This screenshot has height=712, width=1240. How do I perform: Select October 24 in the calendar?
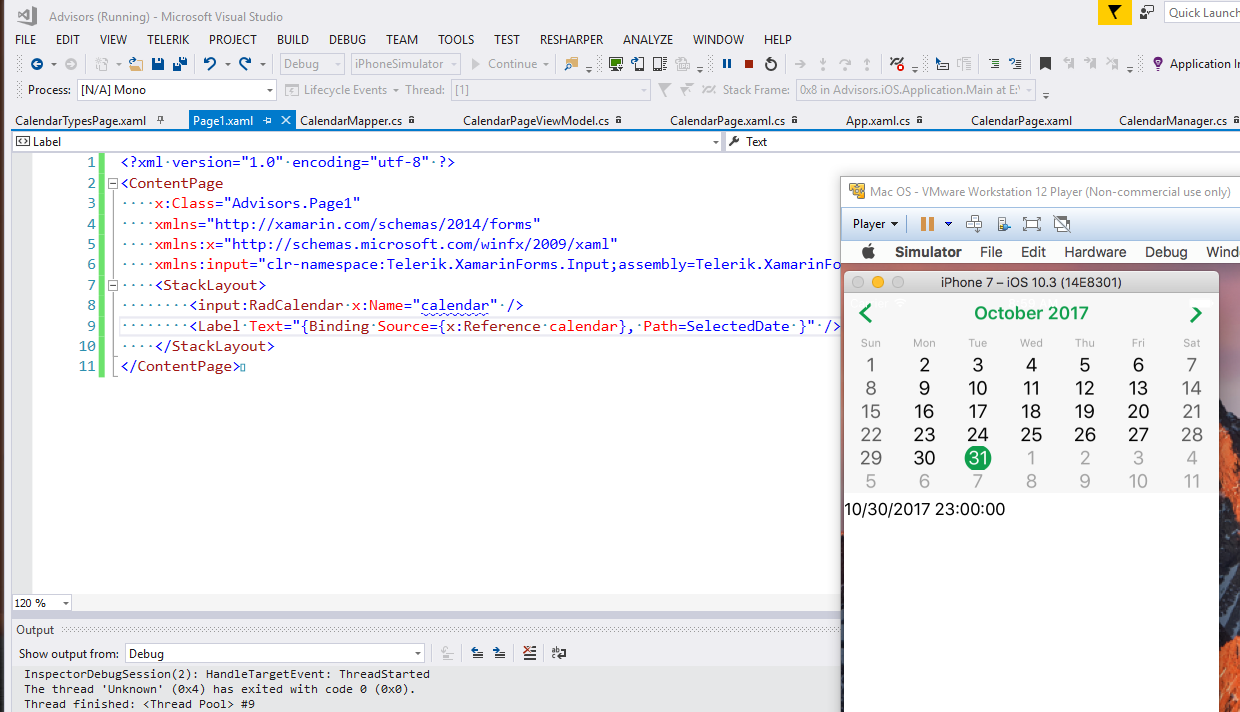[977, 435]
